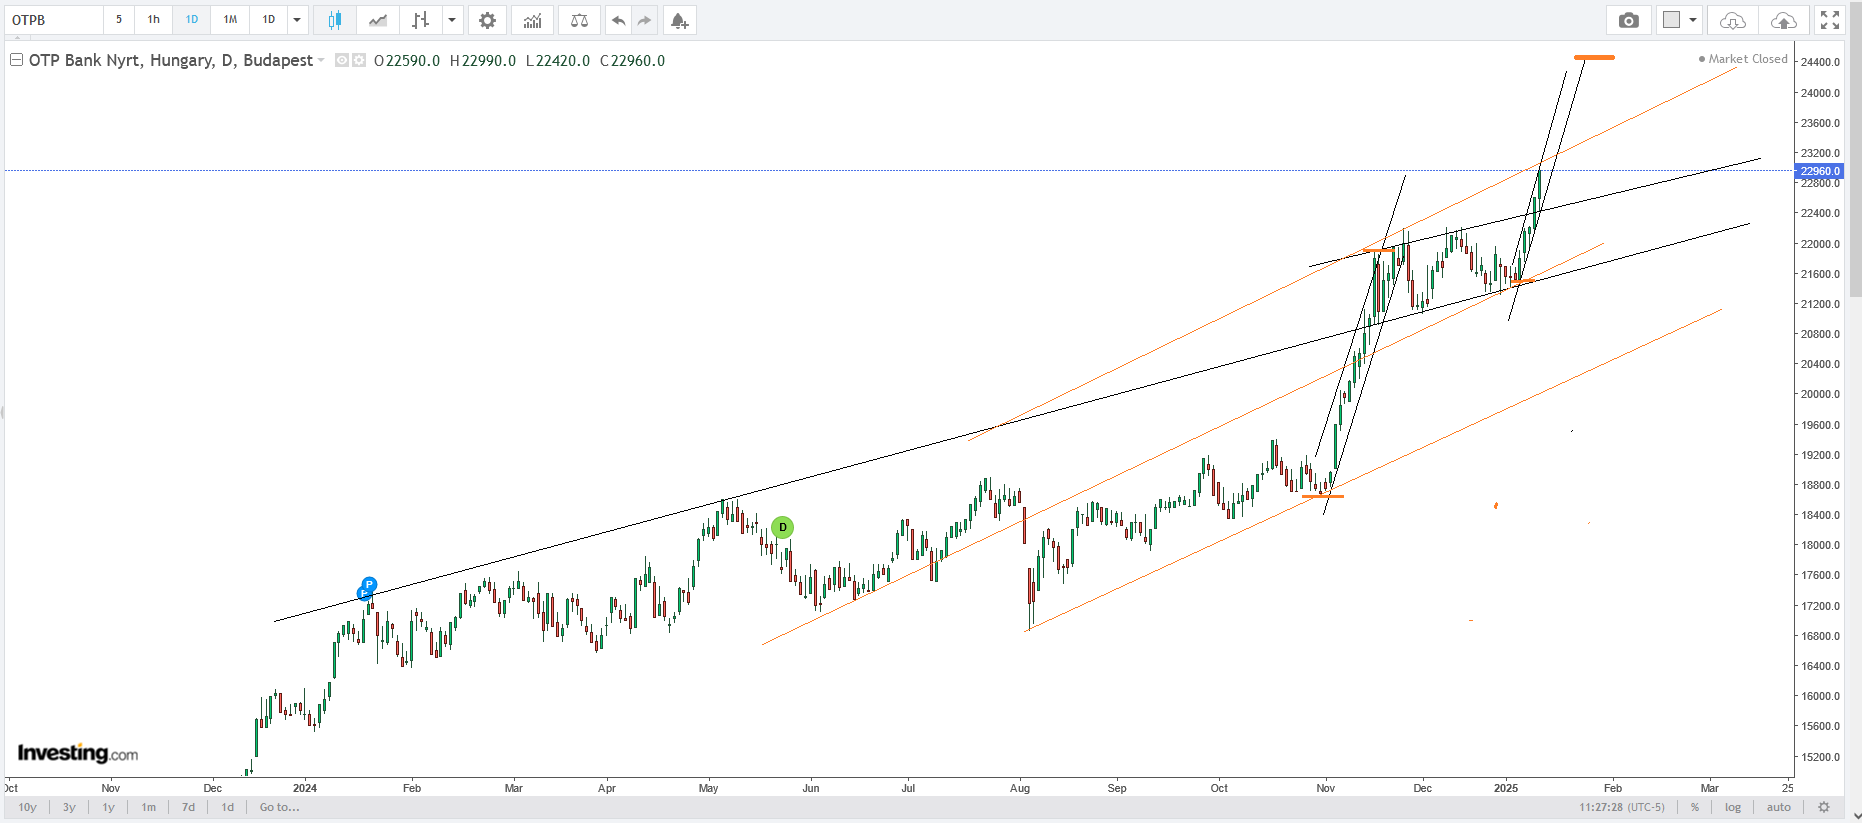Open the interval dropdown arrow
This screenshot has width=1862, height=823.
(x=297, y=20)
